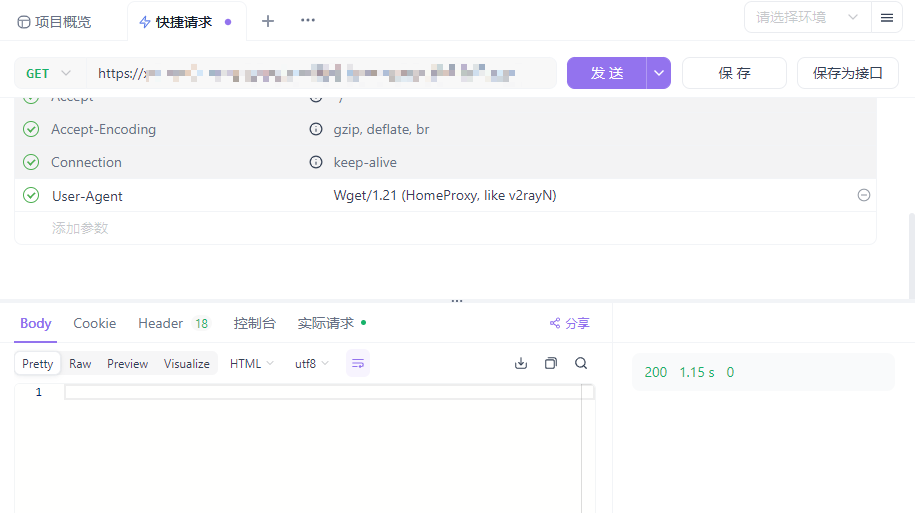Viewport: 915px width, 513px height.
Task: Open the three-dots tab options
Action: pyautogui.click(x=308, y=21)
